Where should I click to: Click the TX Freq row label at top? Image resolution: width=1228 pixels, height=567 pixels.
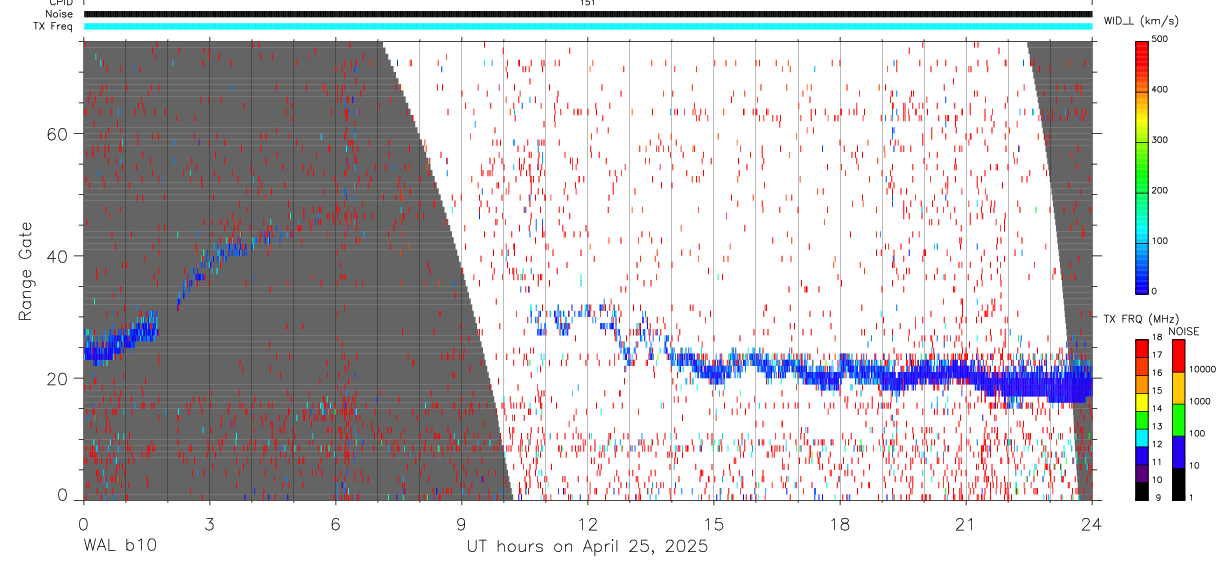click(55, 26)
